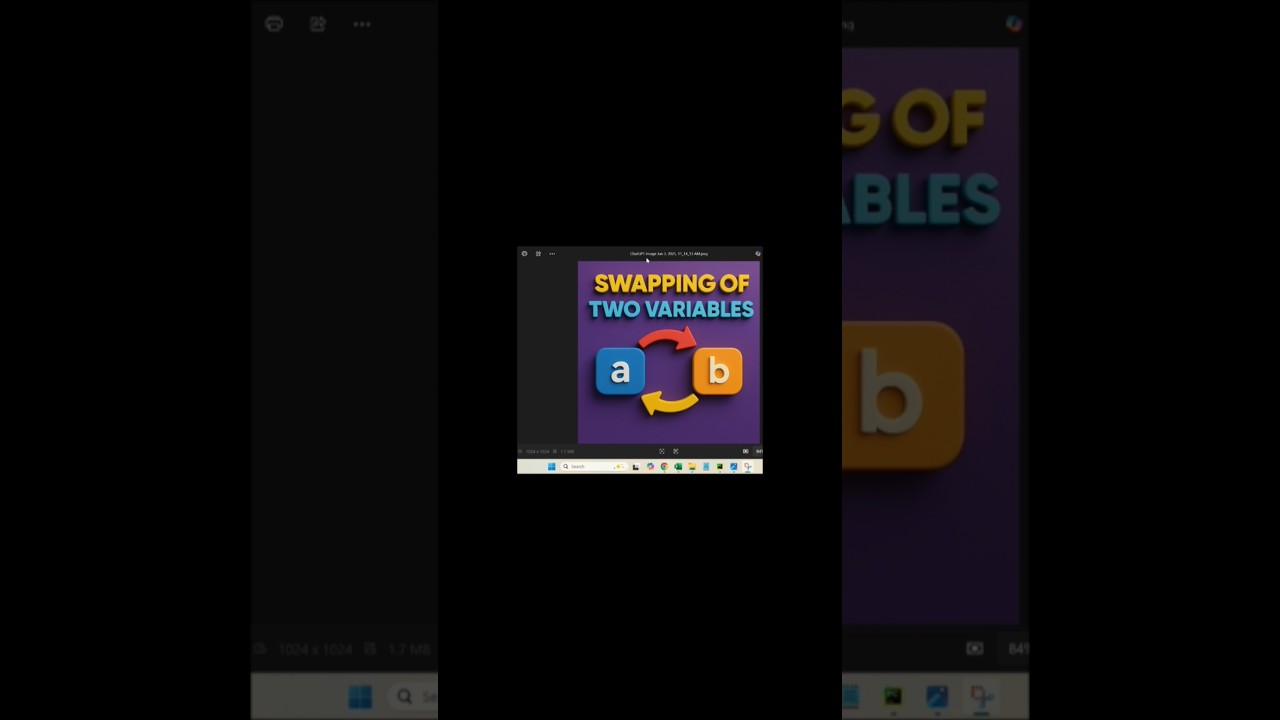This screenshot has width=1280, height=720.
Task: Open Excel from the taskbar
Action: coord(678,467)
